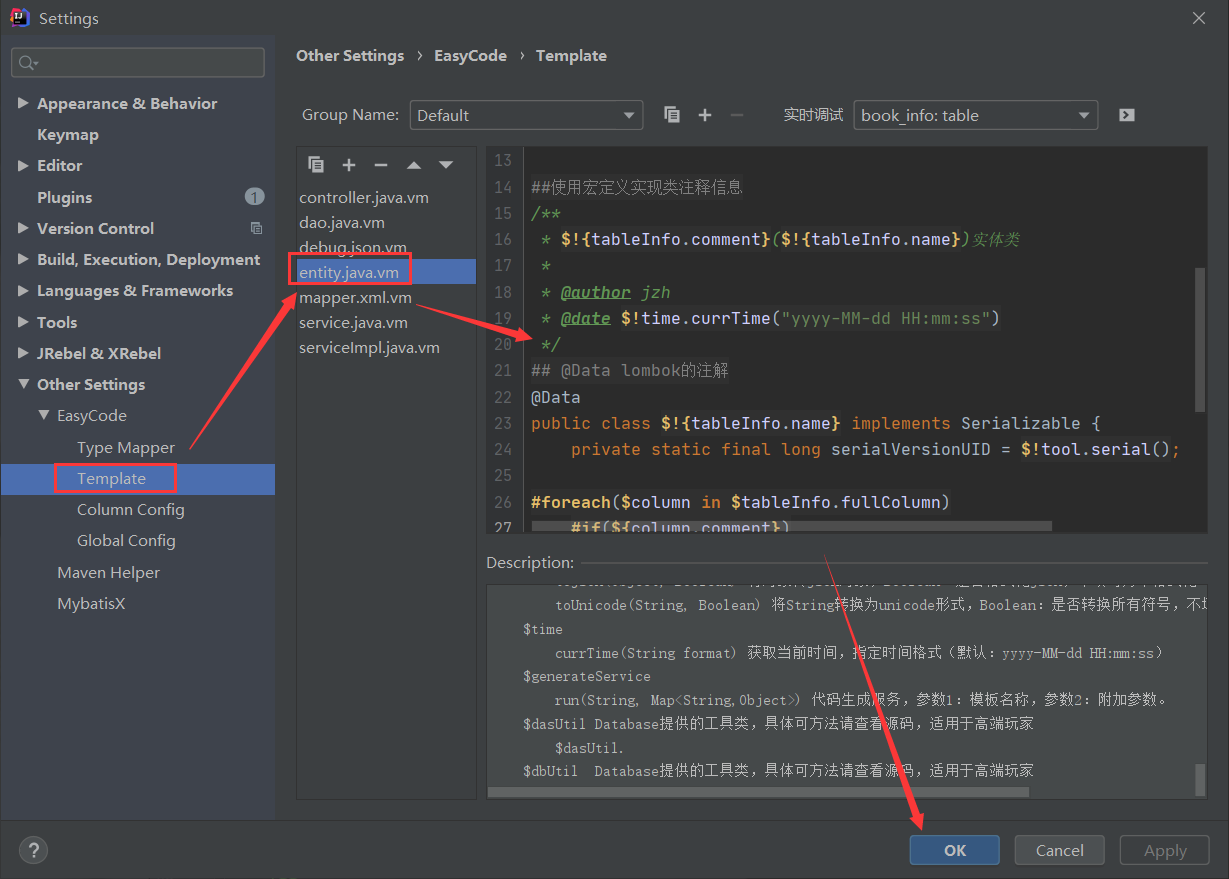1229x879 pixels.
Task: Click the serialVersionUID code line
Action: [x=876, y=449]
